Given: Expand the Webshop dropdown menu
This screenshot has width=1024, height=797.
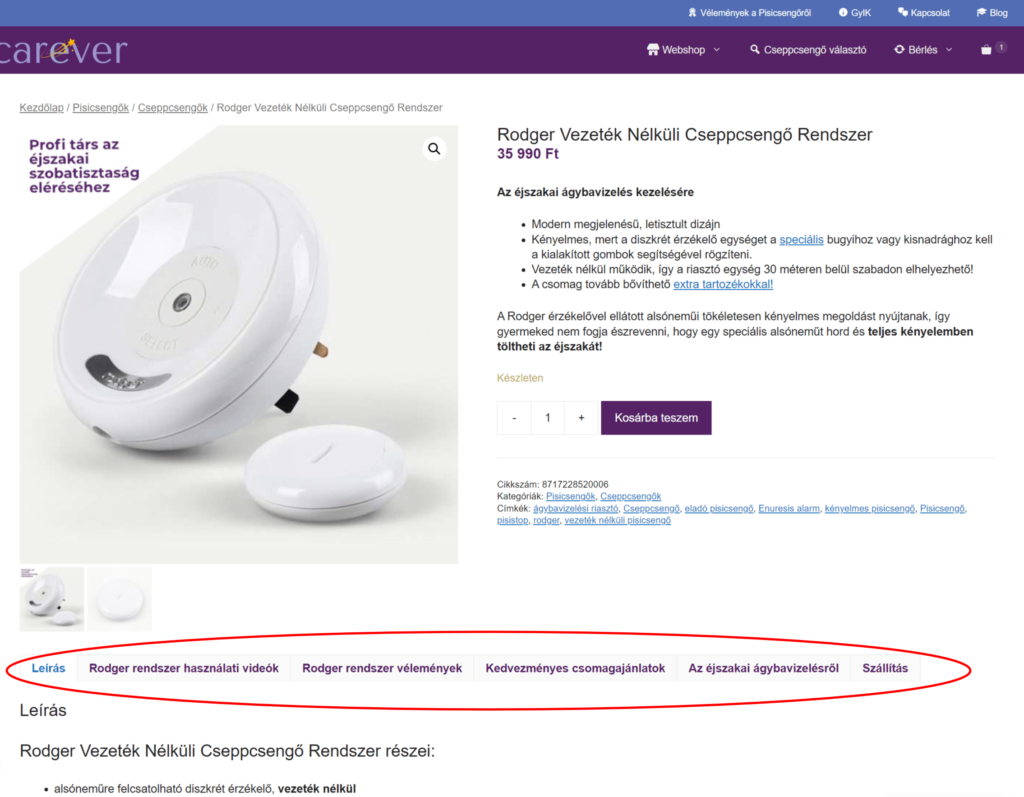Looking at the screenshot, I should click(683, 50).
